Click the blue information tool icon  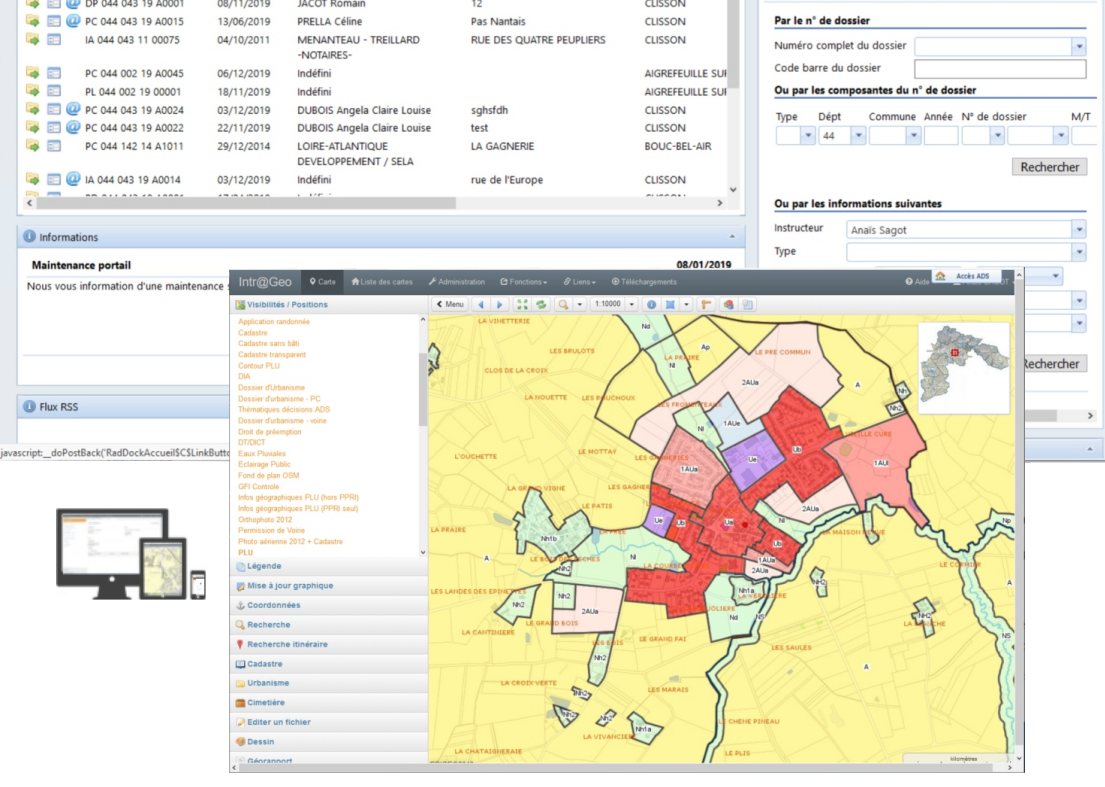(x=651, y=304)
